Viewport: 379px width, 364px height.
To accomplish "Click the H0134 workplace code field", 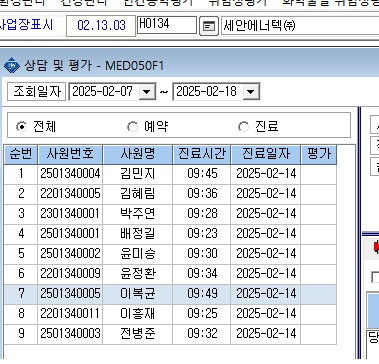I will pyautogui.click(x=167, y=25).
